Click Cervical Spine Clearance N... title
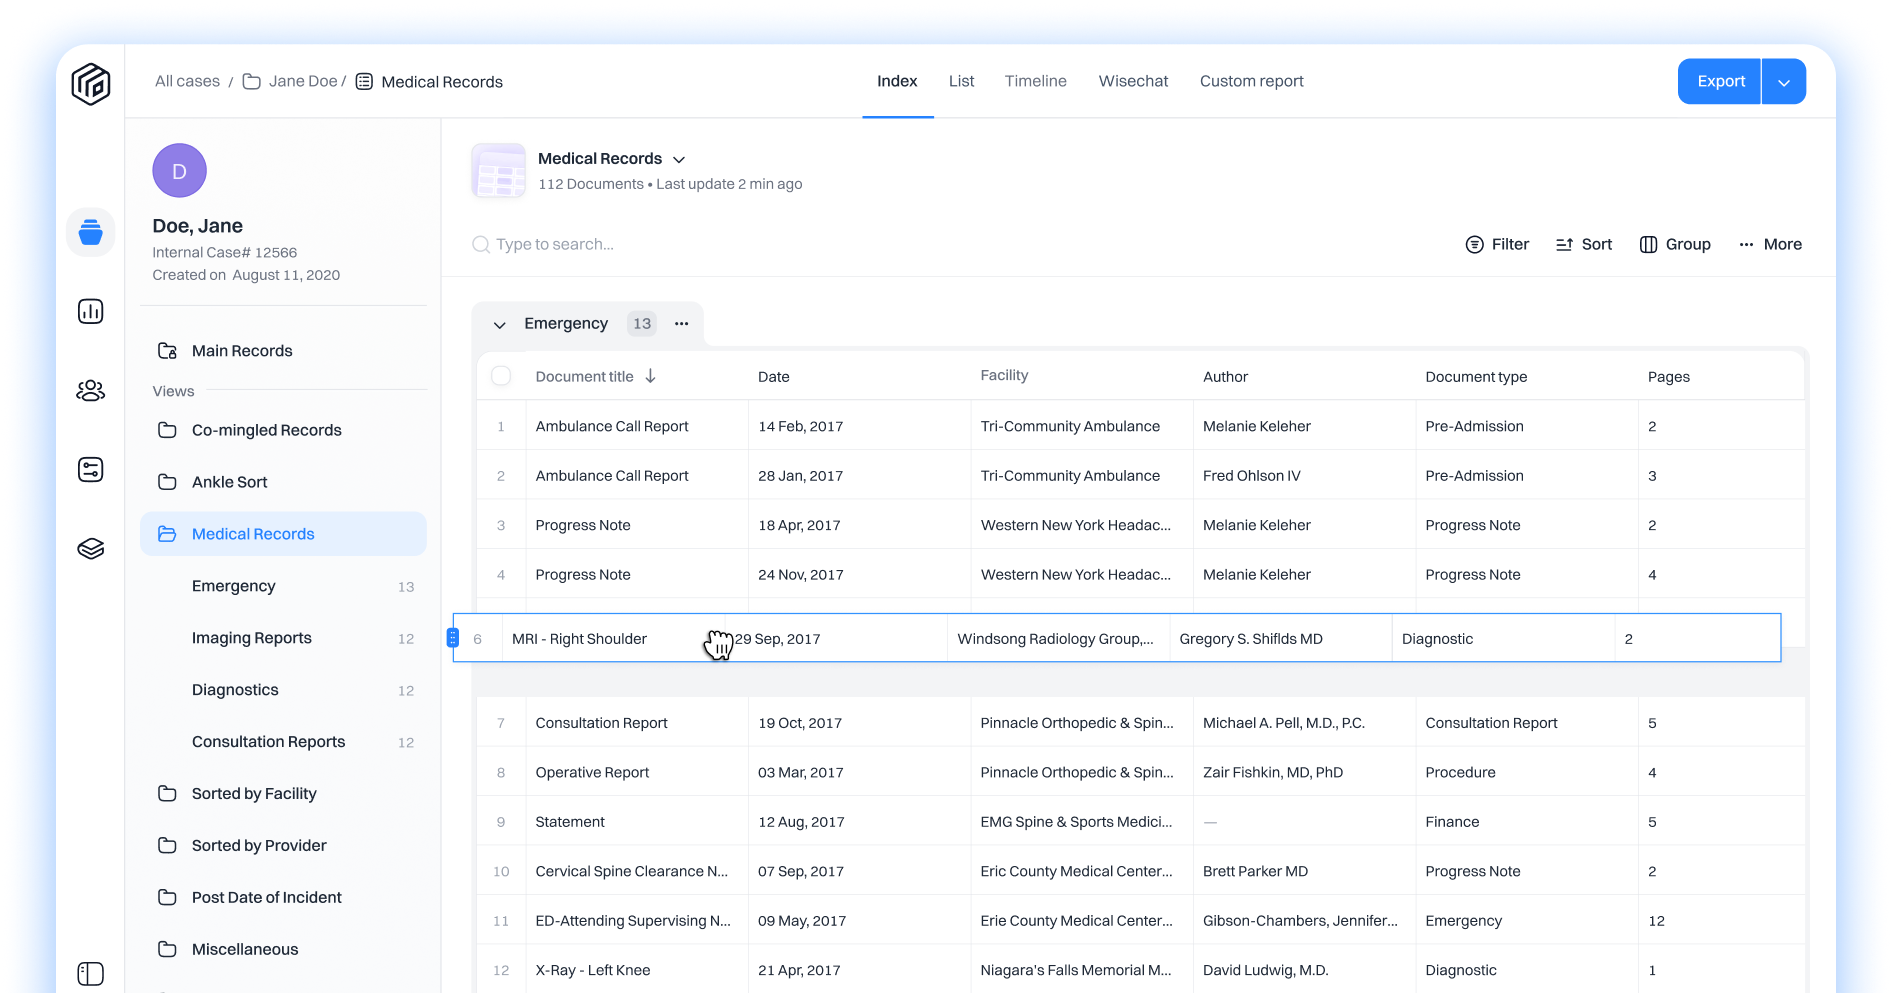 632,871
